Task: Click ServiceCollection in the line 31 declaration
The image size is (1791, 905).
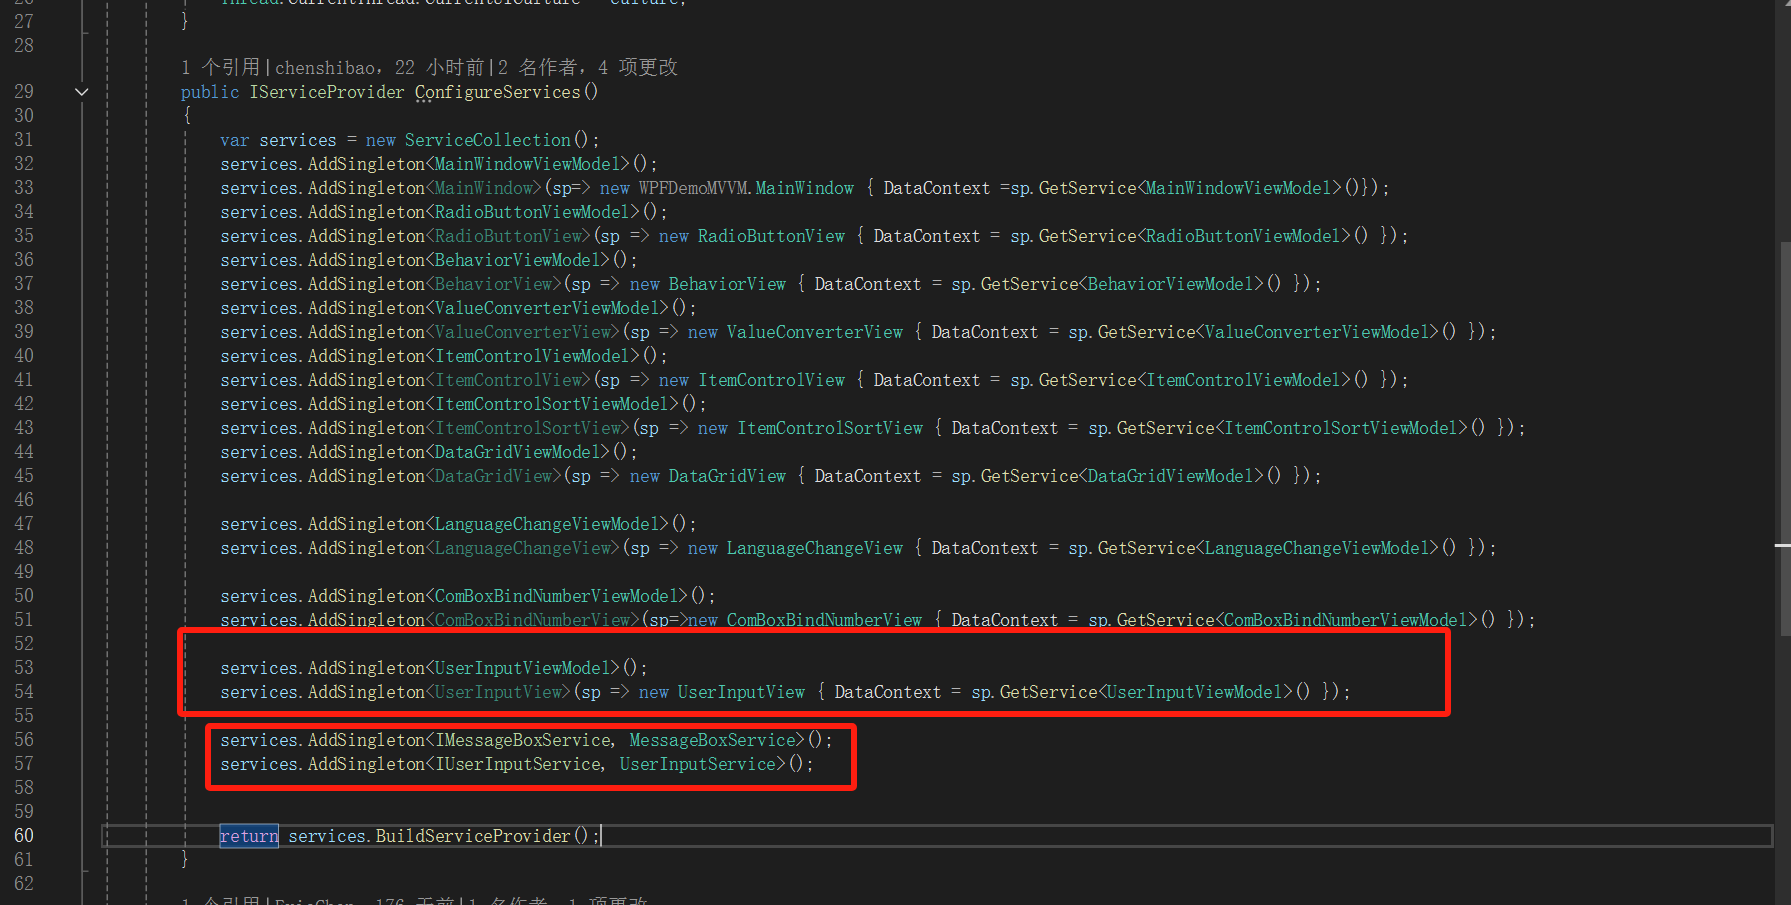Action: [x=488, y=140]
